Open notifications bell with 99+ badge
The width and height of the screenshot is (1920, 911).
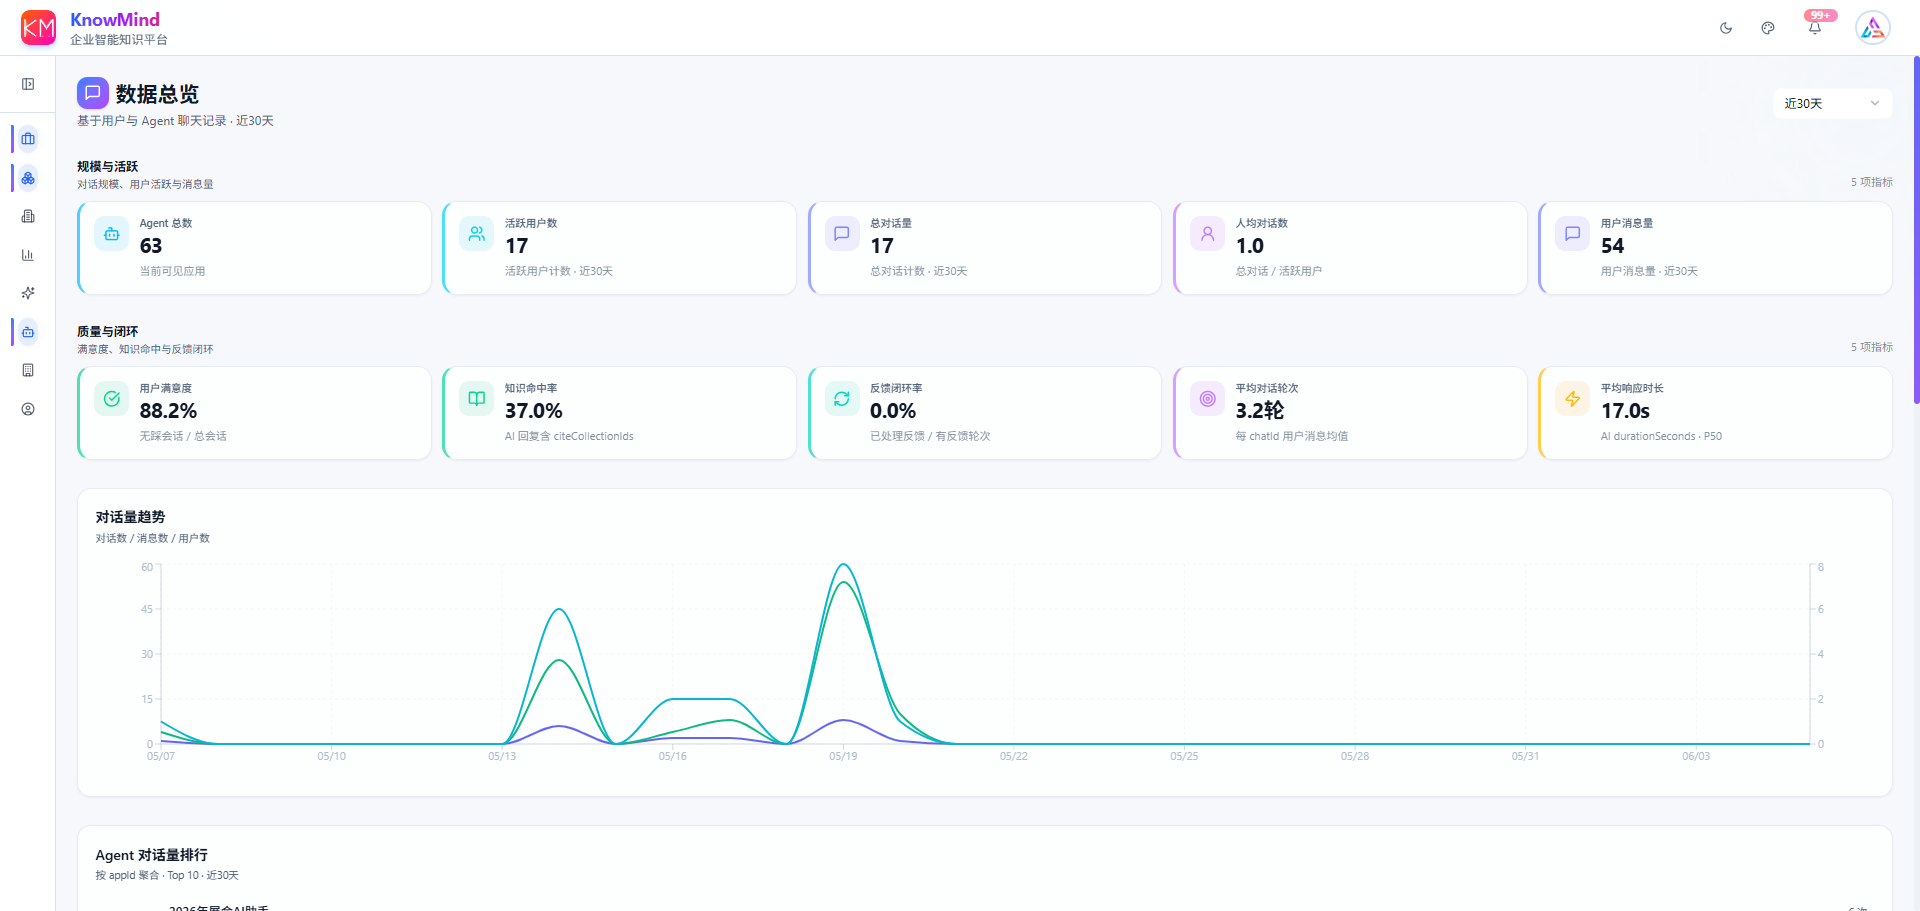point(1815,27)
